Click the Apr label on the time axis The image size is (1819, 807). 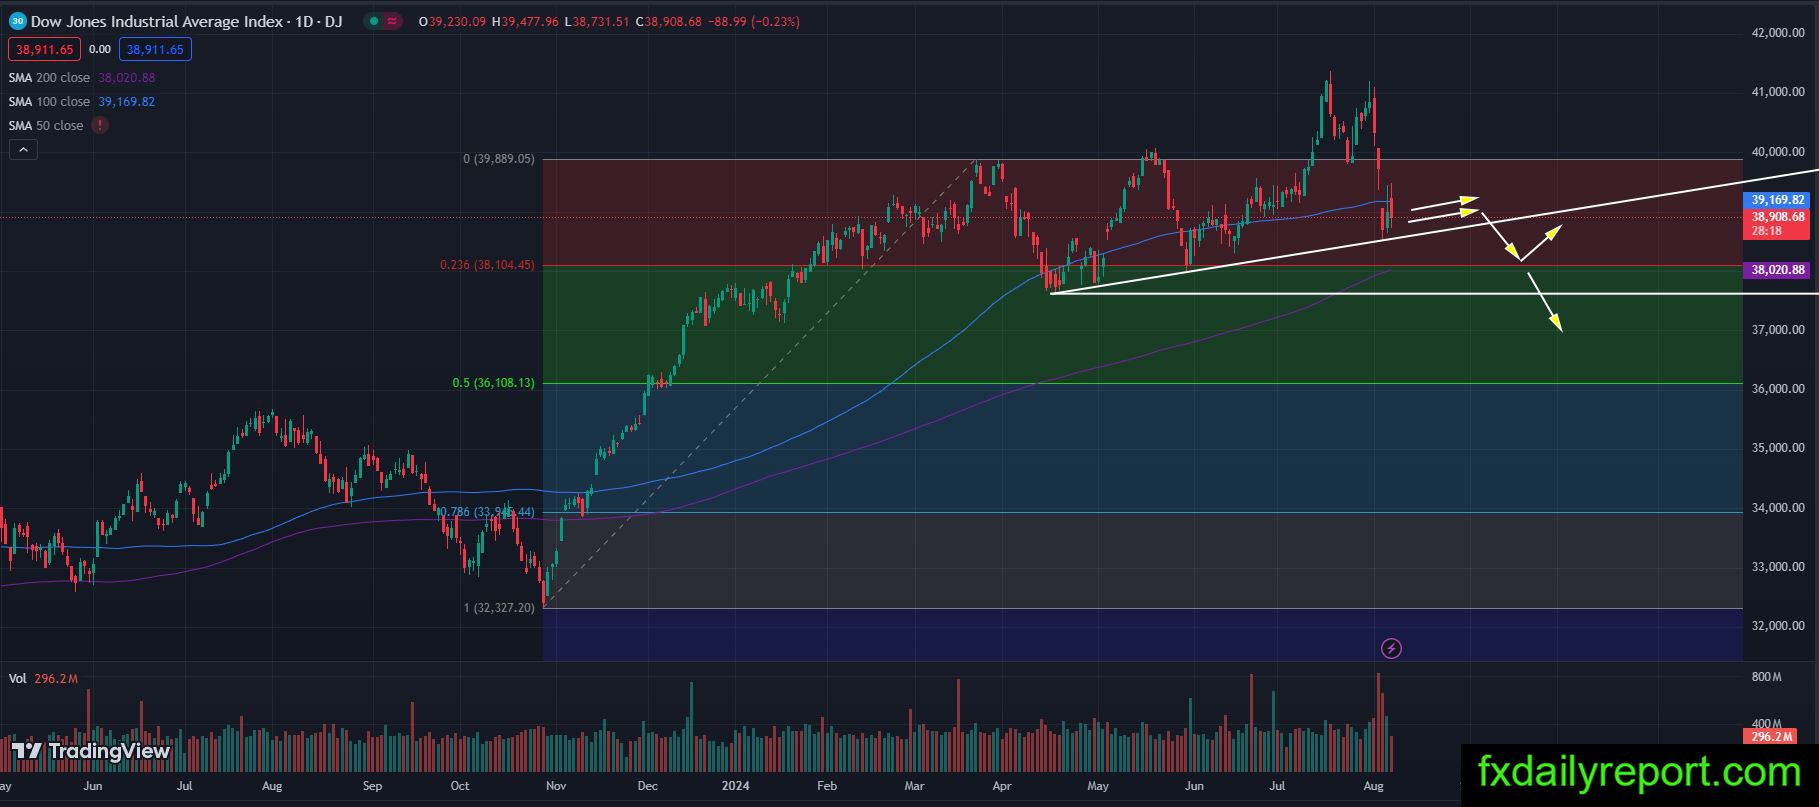point(1001,786)
